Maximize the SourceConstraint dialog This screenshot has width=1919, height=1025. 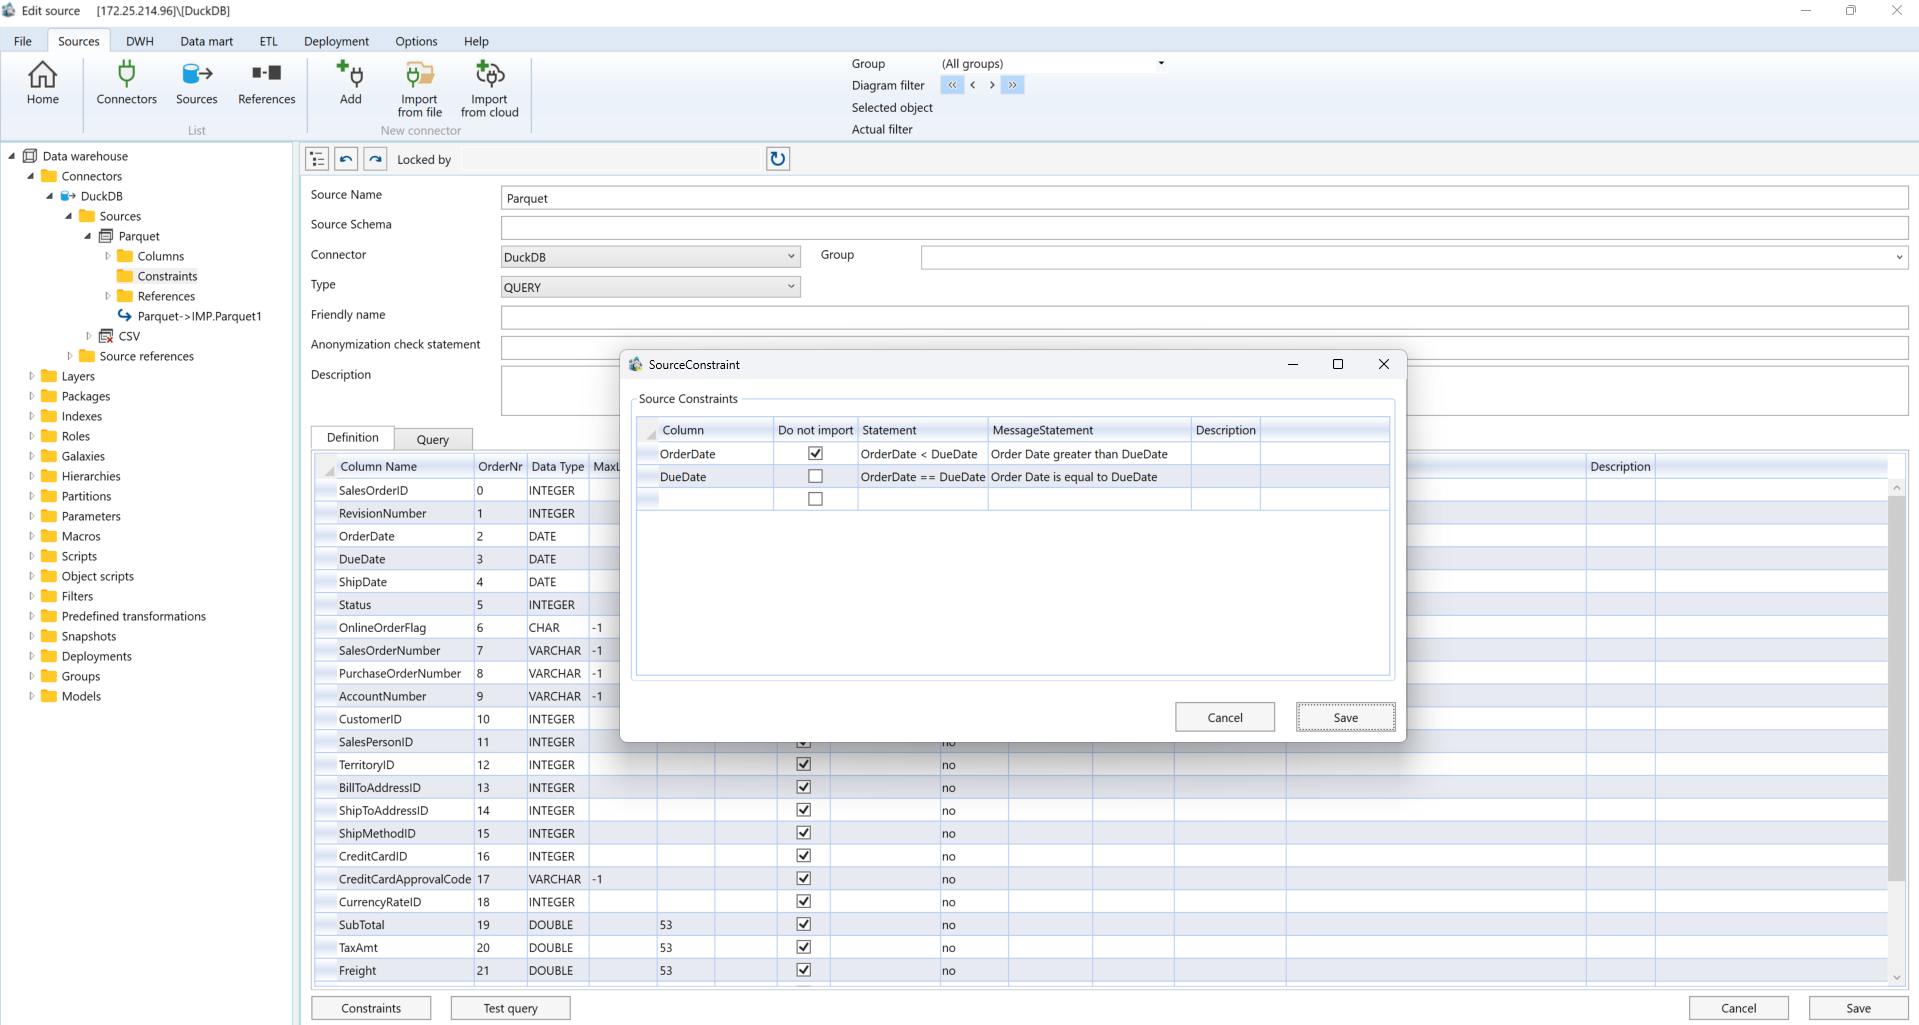coord(1338,364)
